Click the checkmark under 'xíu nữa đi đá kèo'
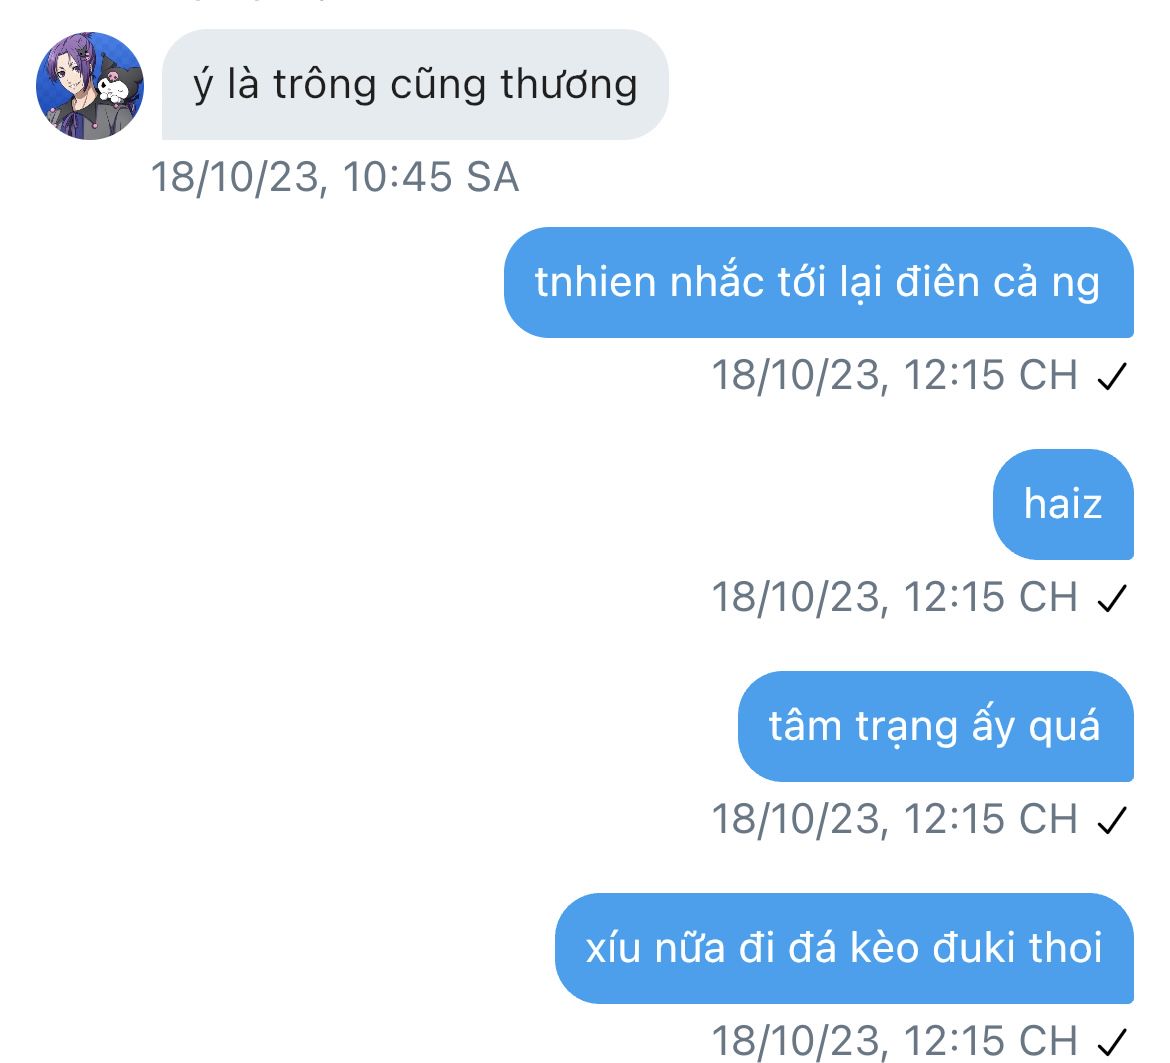The height and width of the screenshot is (1063, 1170). (x=1112, y=1041)
